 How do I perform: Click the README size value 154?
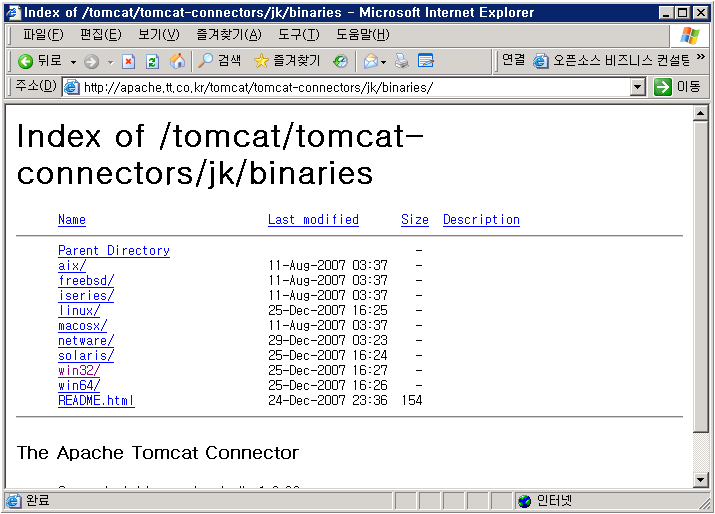click(x=412, y=400)
